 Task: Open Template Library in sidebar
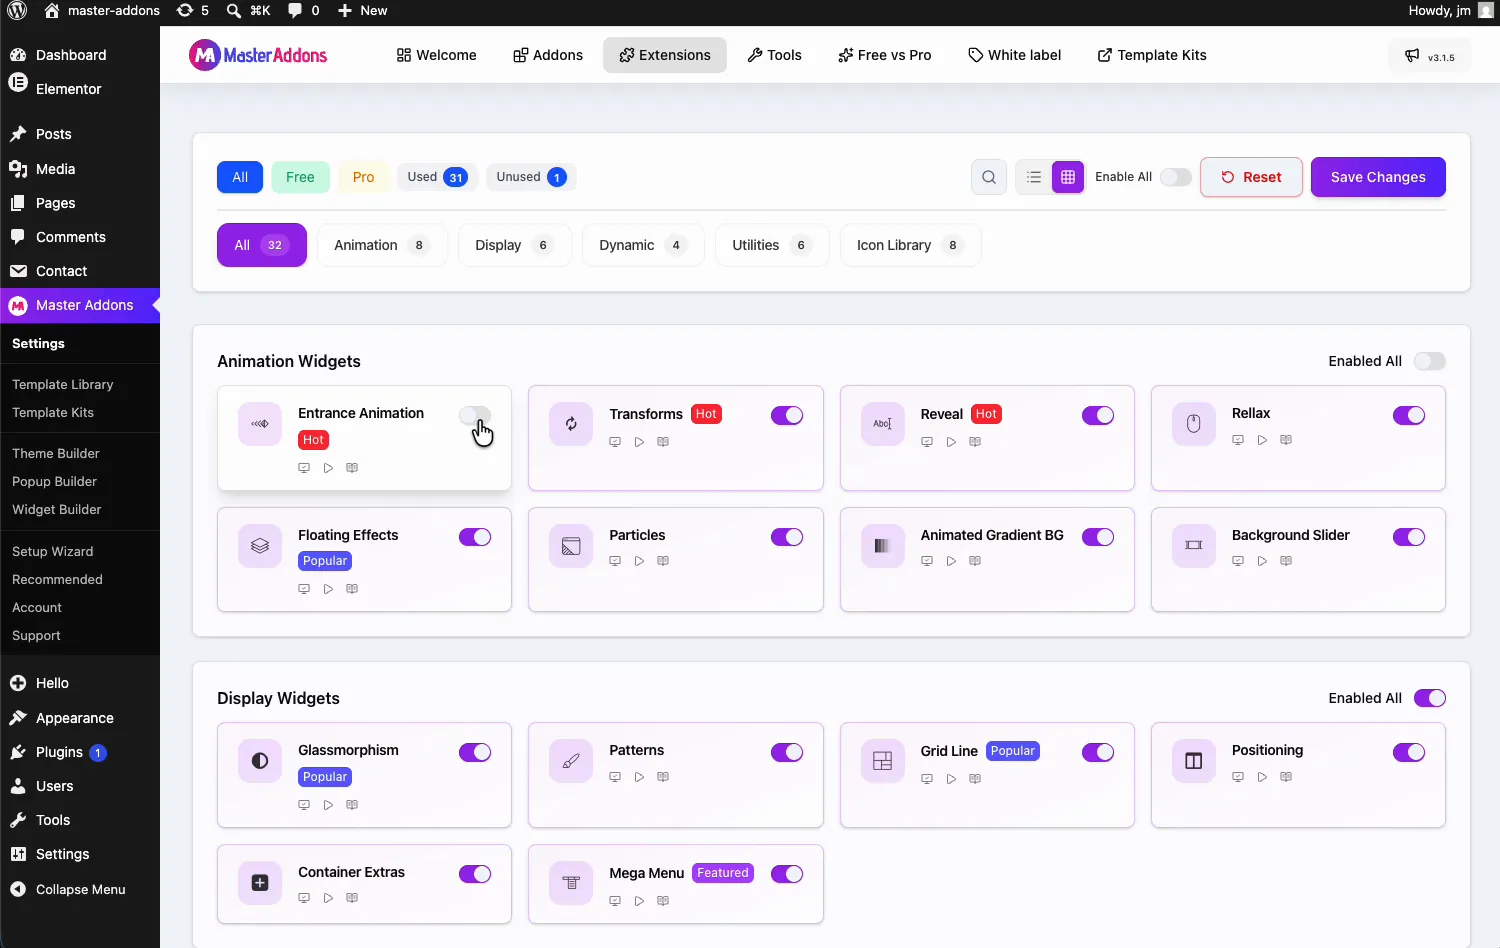point(63,384)
